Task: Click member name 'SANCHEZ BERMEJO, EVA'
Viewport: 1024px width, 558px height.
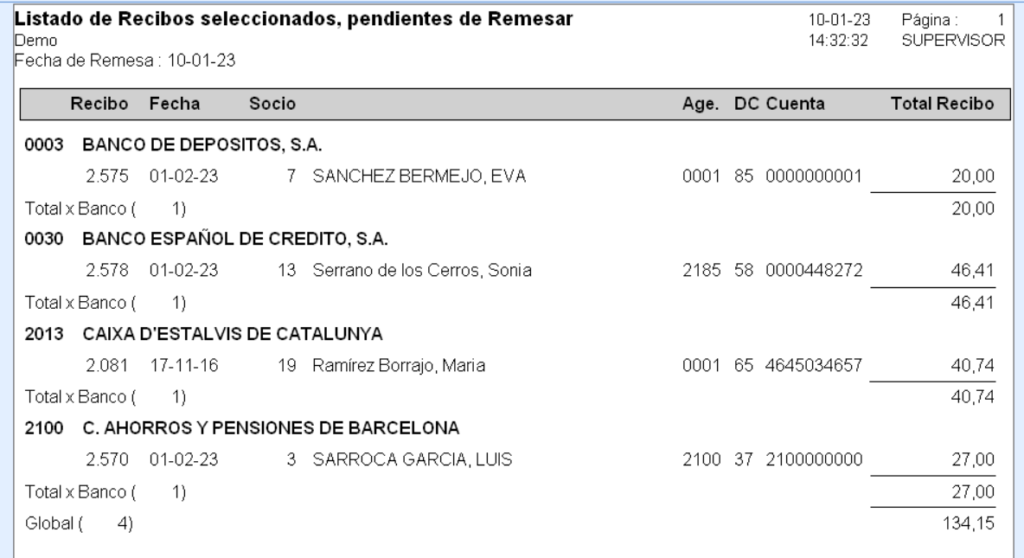Action: 419,177
